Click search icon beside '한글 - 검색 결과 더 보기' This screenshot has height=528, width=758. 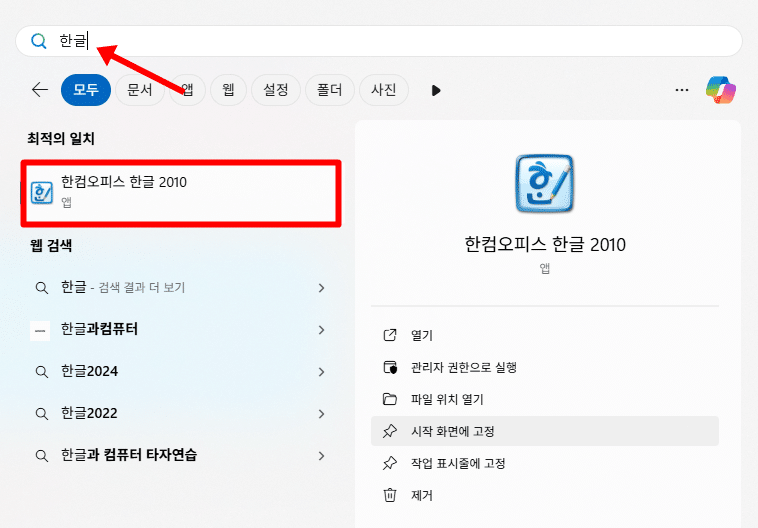(x=42, y=288)
